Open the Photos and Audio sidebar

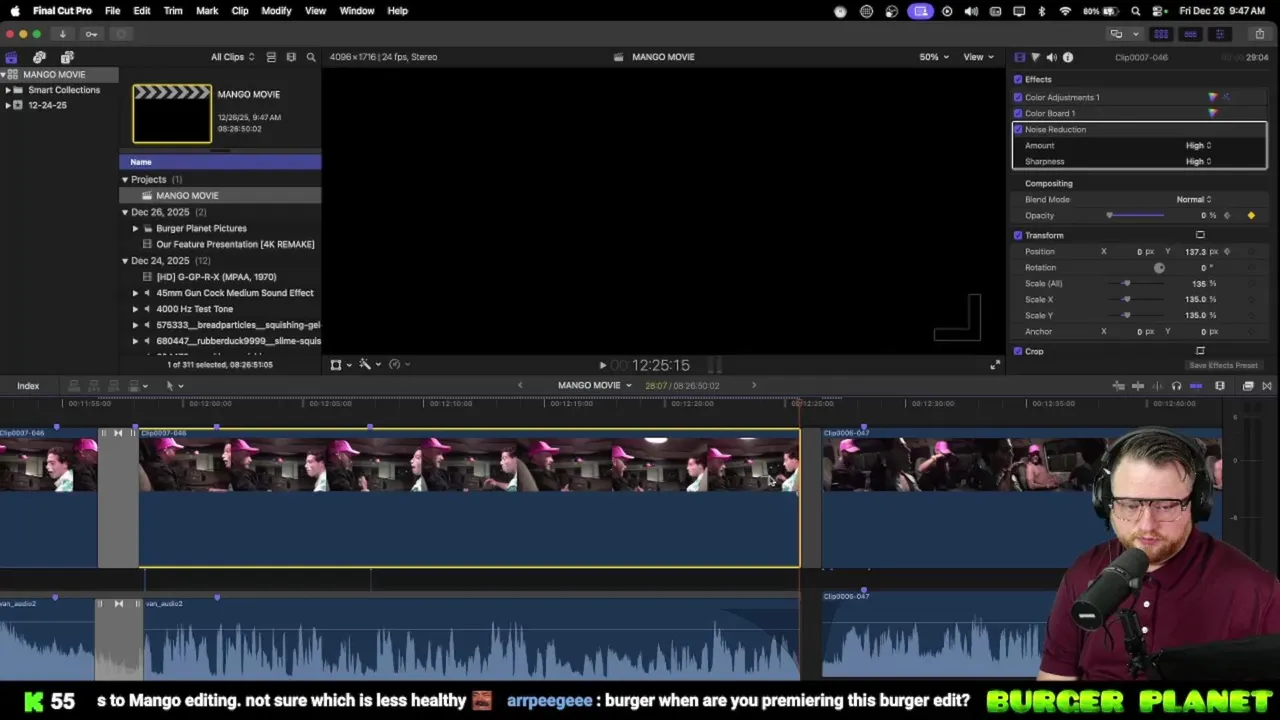point(39,57)
